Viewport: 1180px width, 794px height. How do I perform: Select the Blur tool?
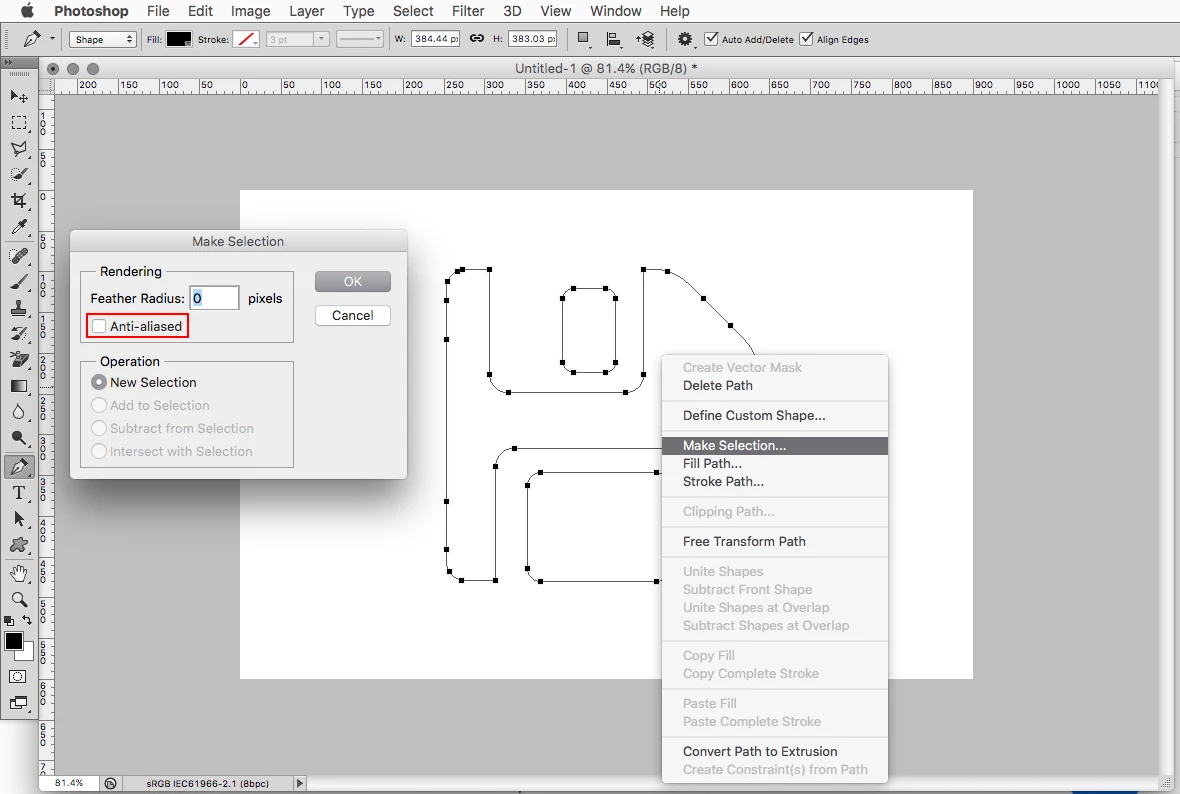[19, 412]
